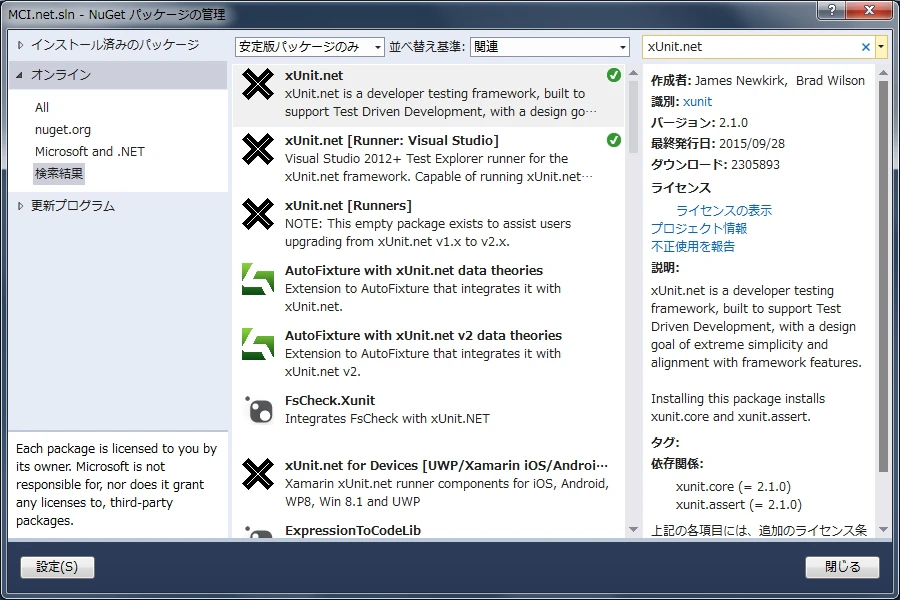Select the All source
Screen dimensions: 900x600
pyautogui.click(x=42, y=107)
